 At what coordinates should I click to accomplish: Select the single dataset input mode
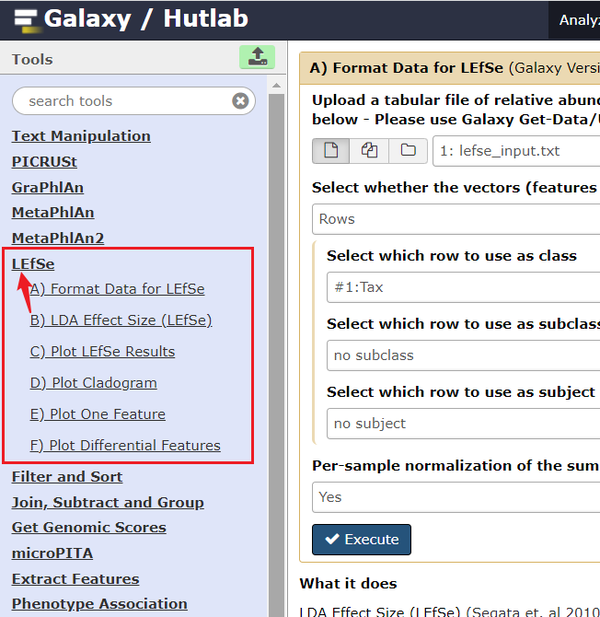[332, 151]
